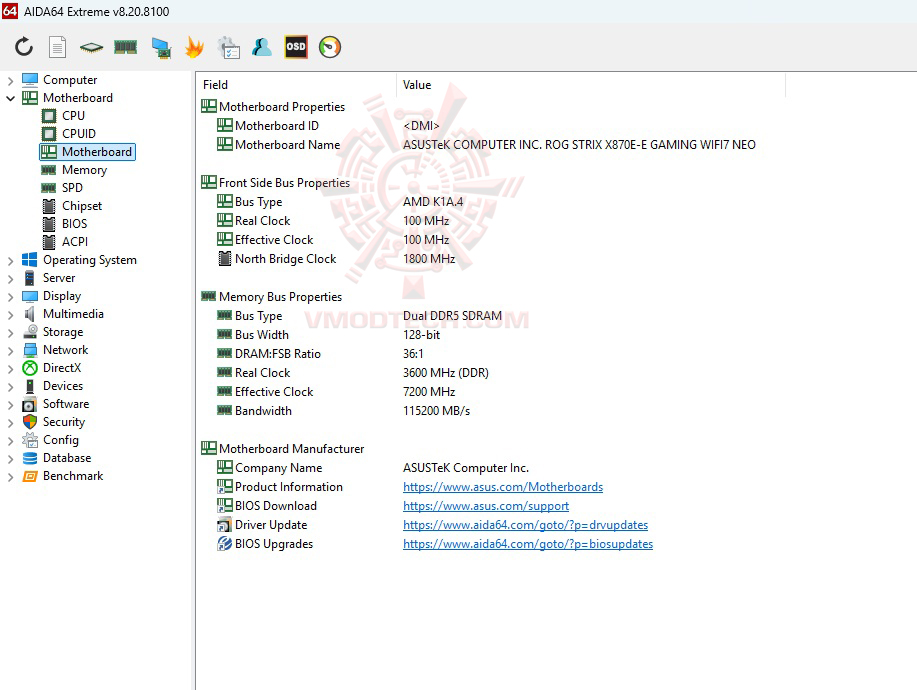The height and width of the screenshot is (690, 917).
Task: Click the Computer icon in the tree
Action: [30, 80]
